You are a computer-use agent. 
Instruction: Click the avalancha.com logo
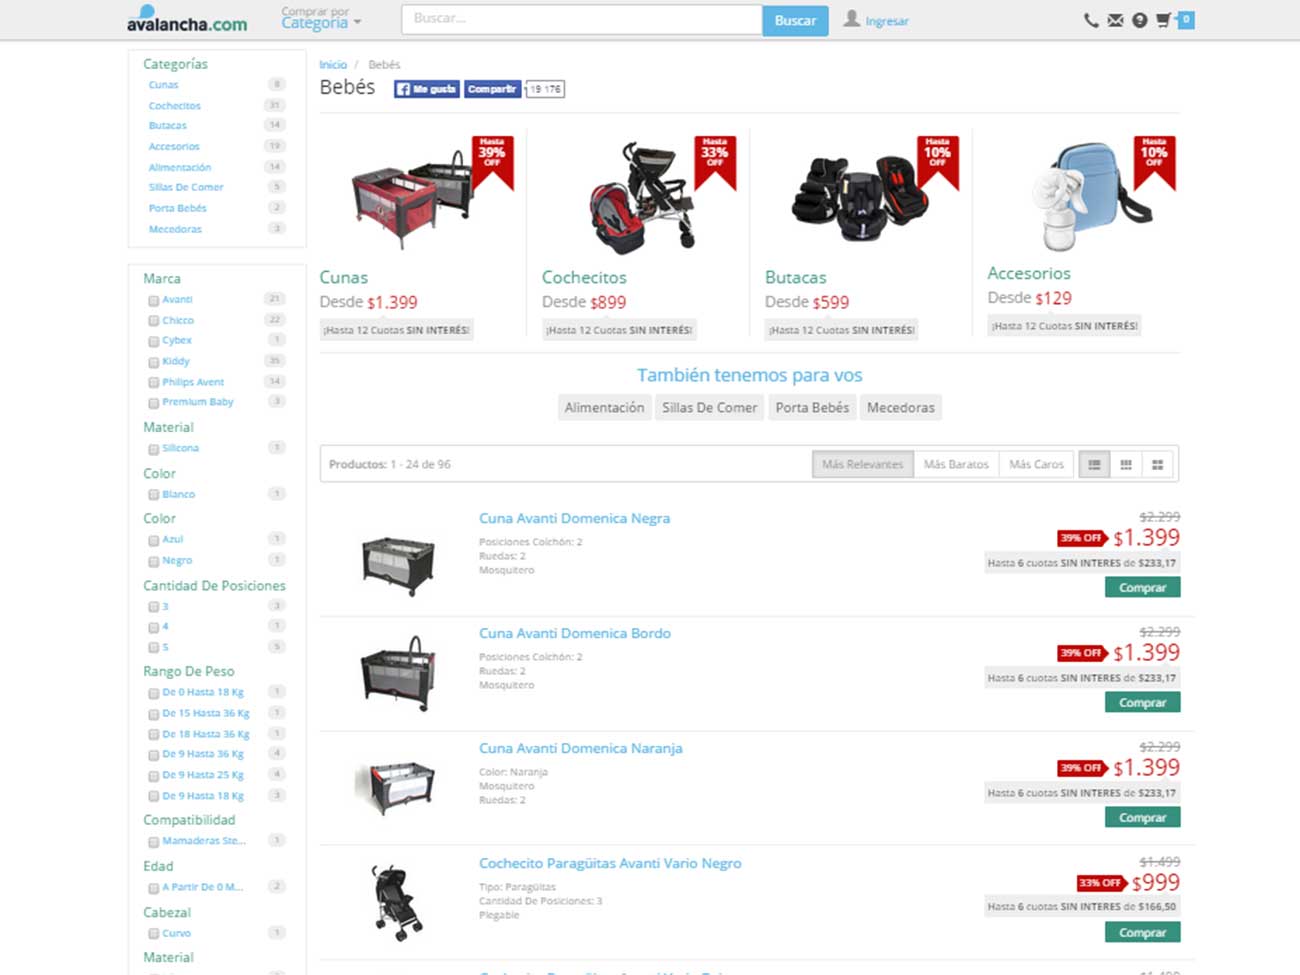pos(187,19)
